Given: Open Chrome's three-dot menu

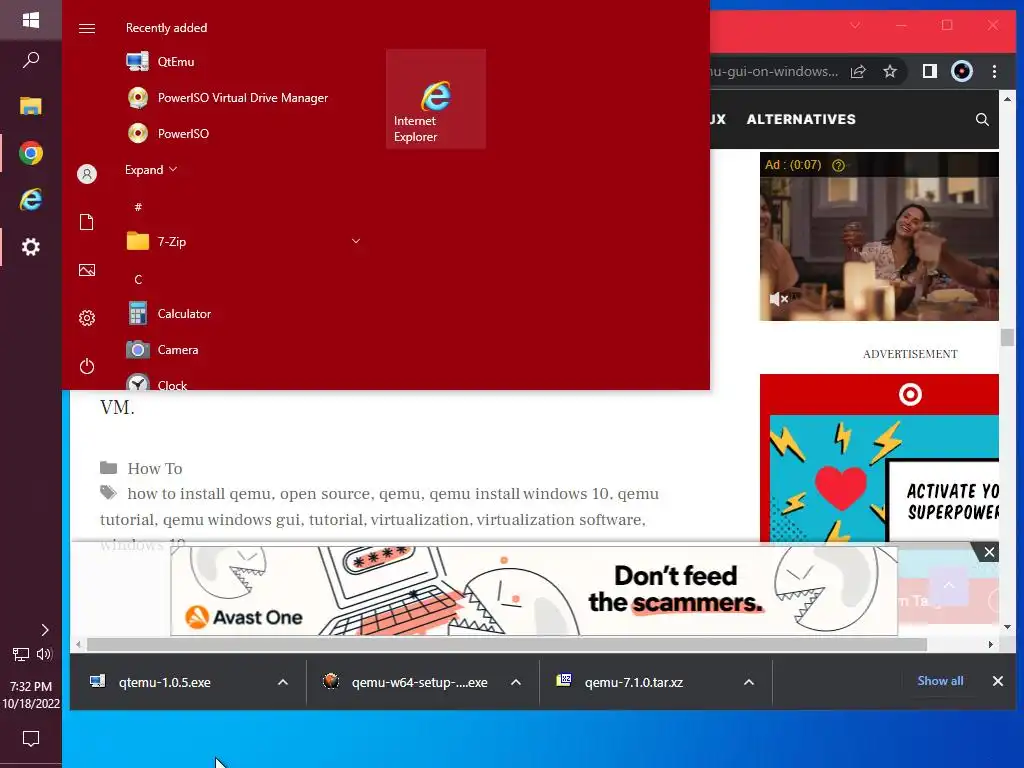Looking at the screenshot, I should click(x=994, y=71).
